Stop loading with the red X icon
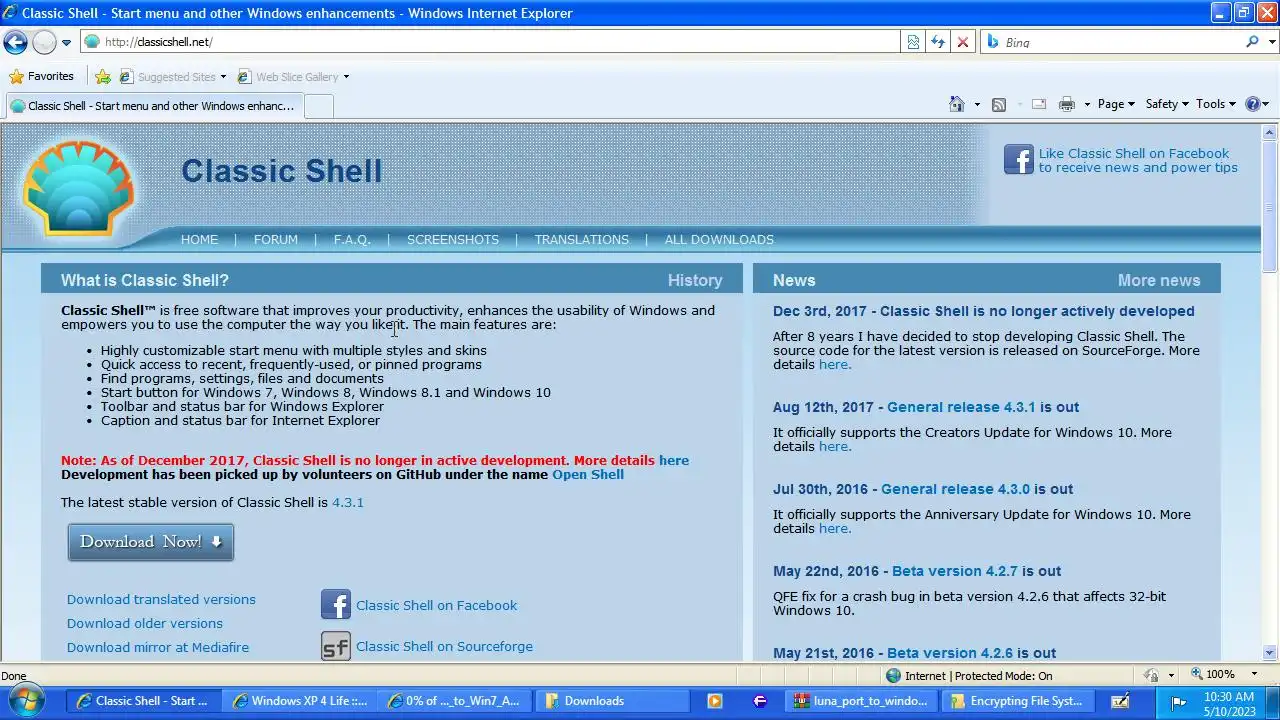Viewport: 1280px width, 720px height. point(962,42)
